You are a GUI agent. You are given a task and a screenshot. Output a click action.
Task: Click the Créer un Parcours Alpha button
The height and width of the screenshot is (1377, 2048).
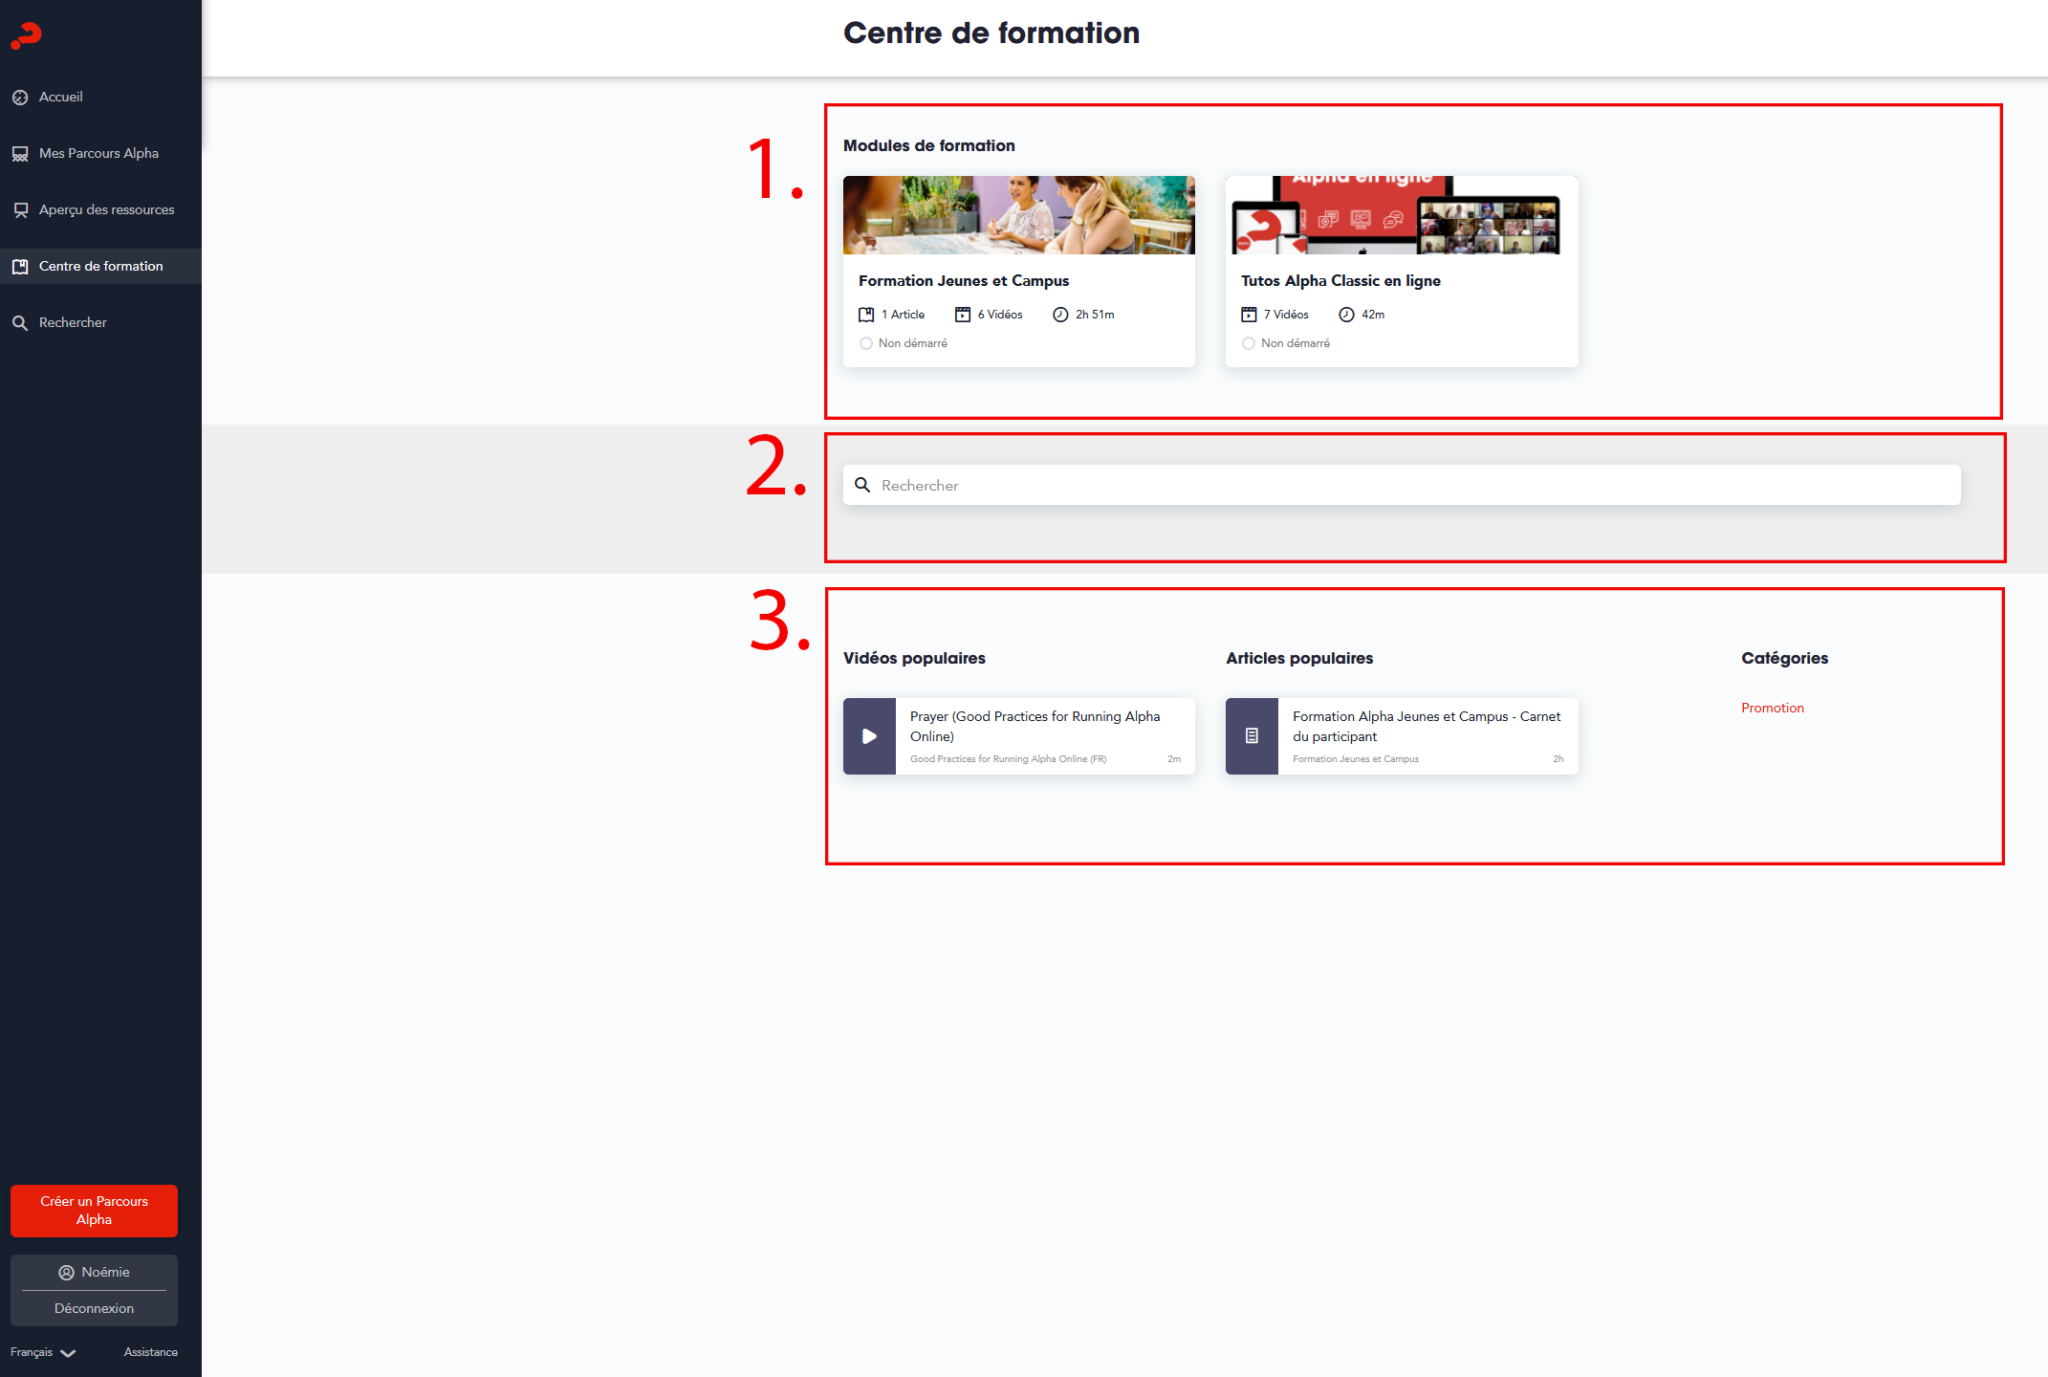[94, 1211]
